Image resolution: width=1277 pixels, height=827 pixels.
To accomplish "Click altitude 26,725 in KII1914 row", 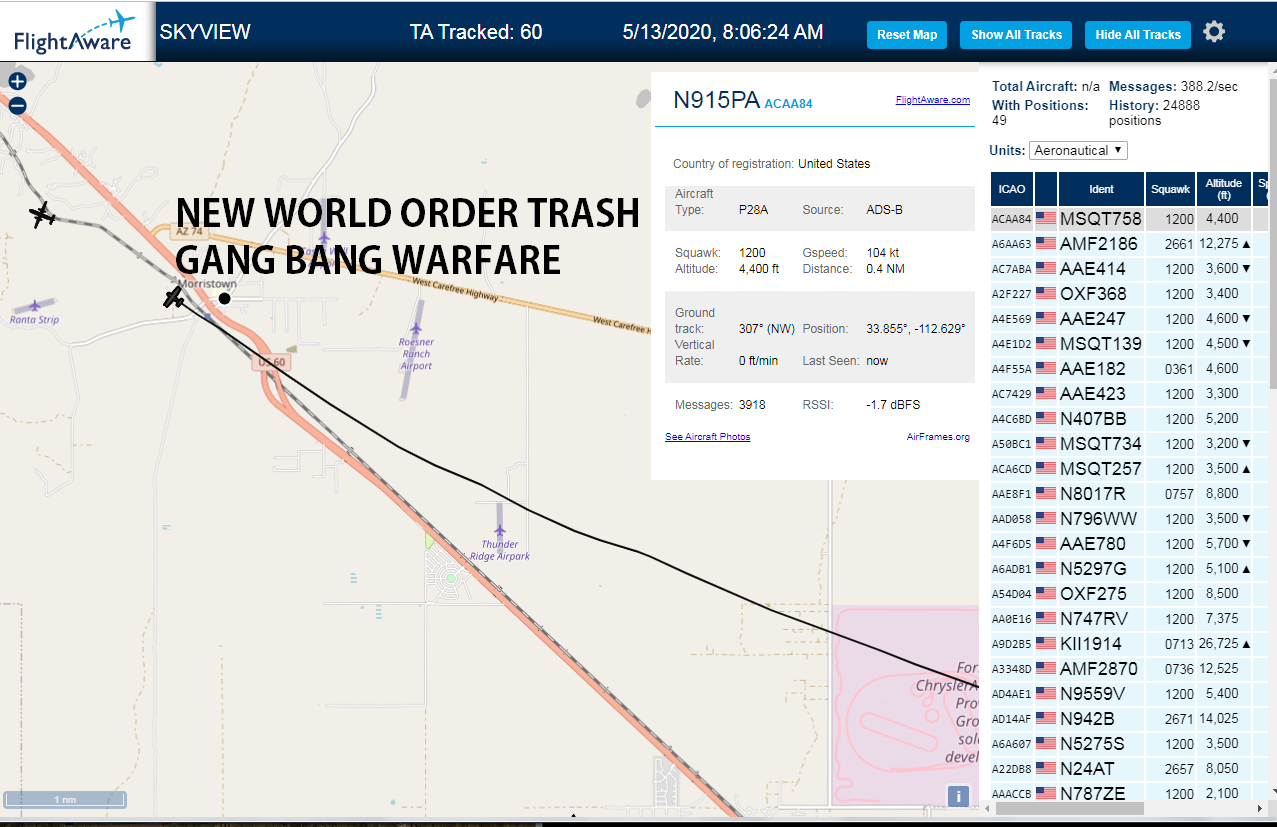I will [1219, 644].
